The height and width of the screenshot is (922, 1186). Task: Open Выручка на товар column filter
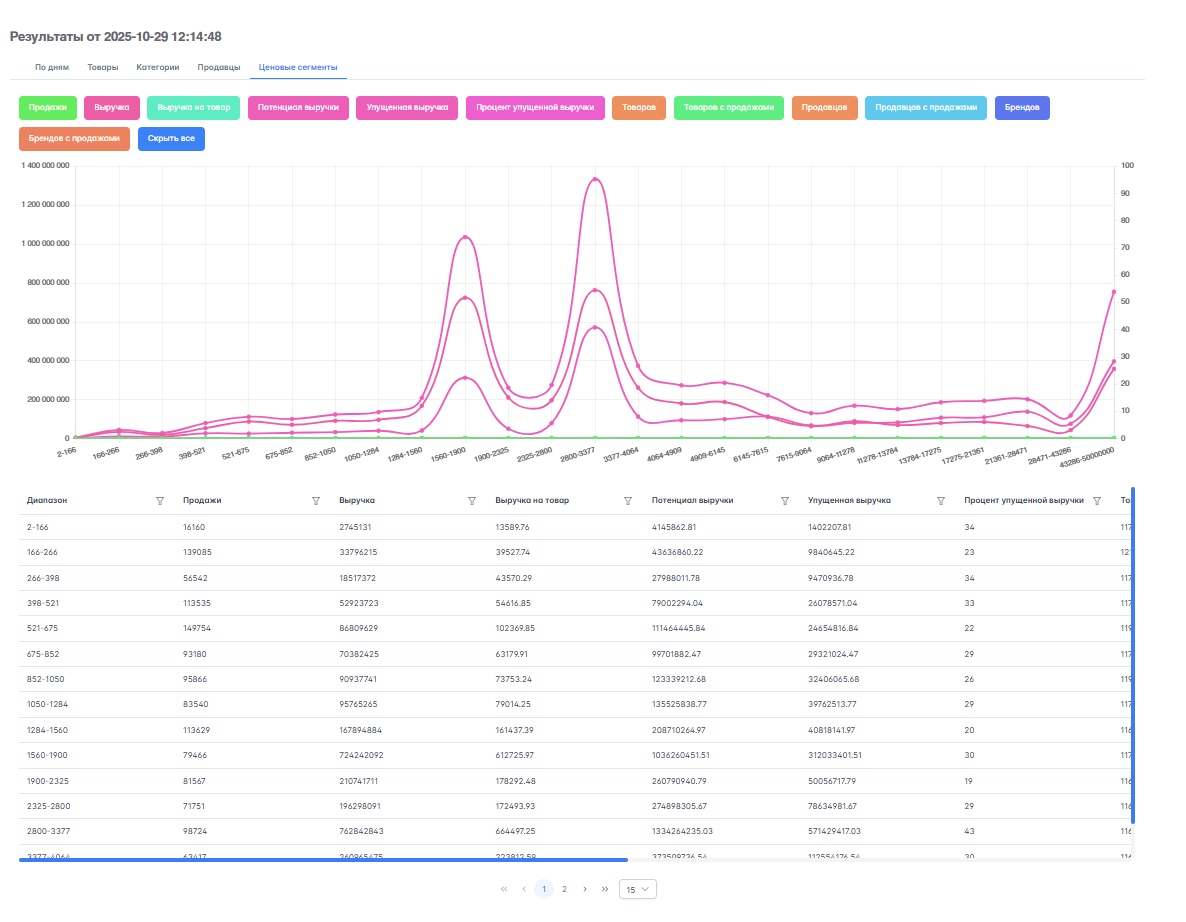point(628,501)
